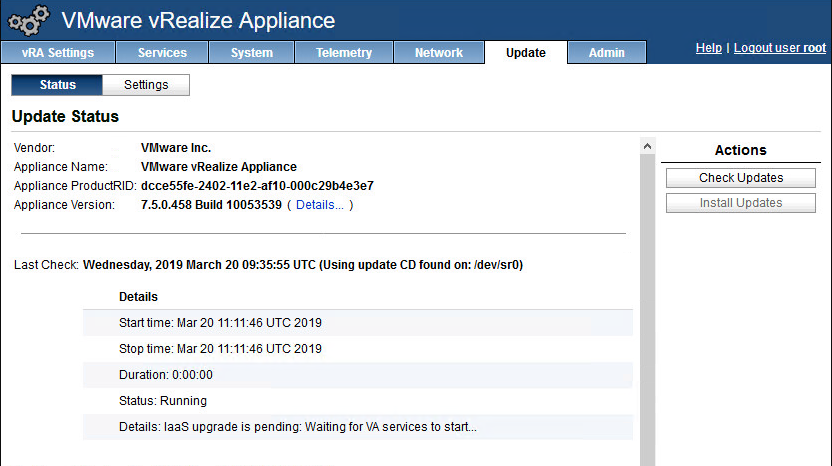Click the Help link

(708, 48)
